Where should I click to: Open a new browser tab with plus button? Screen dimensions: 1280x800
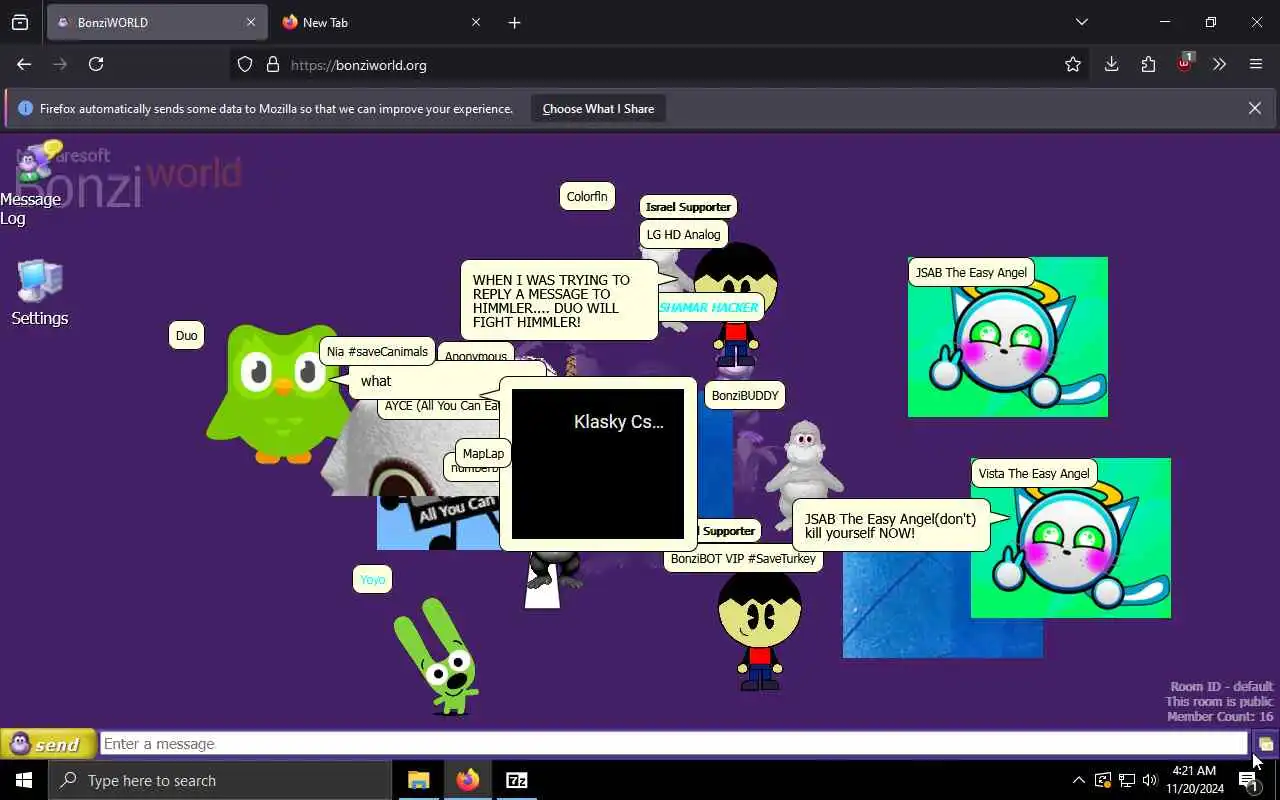click(x=514, y=22)
